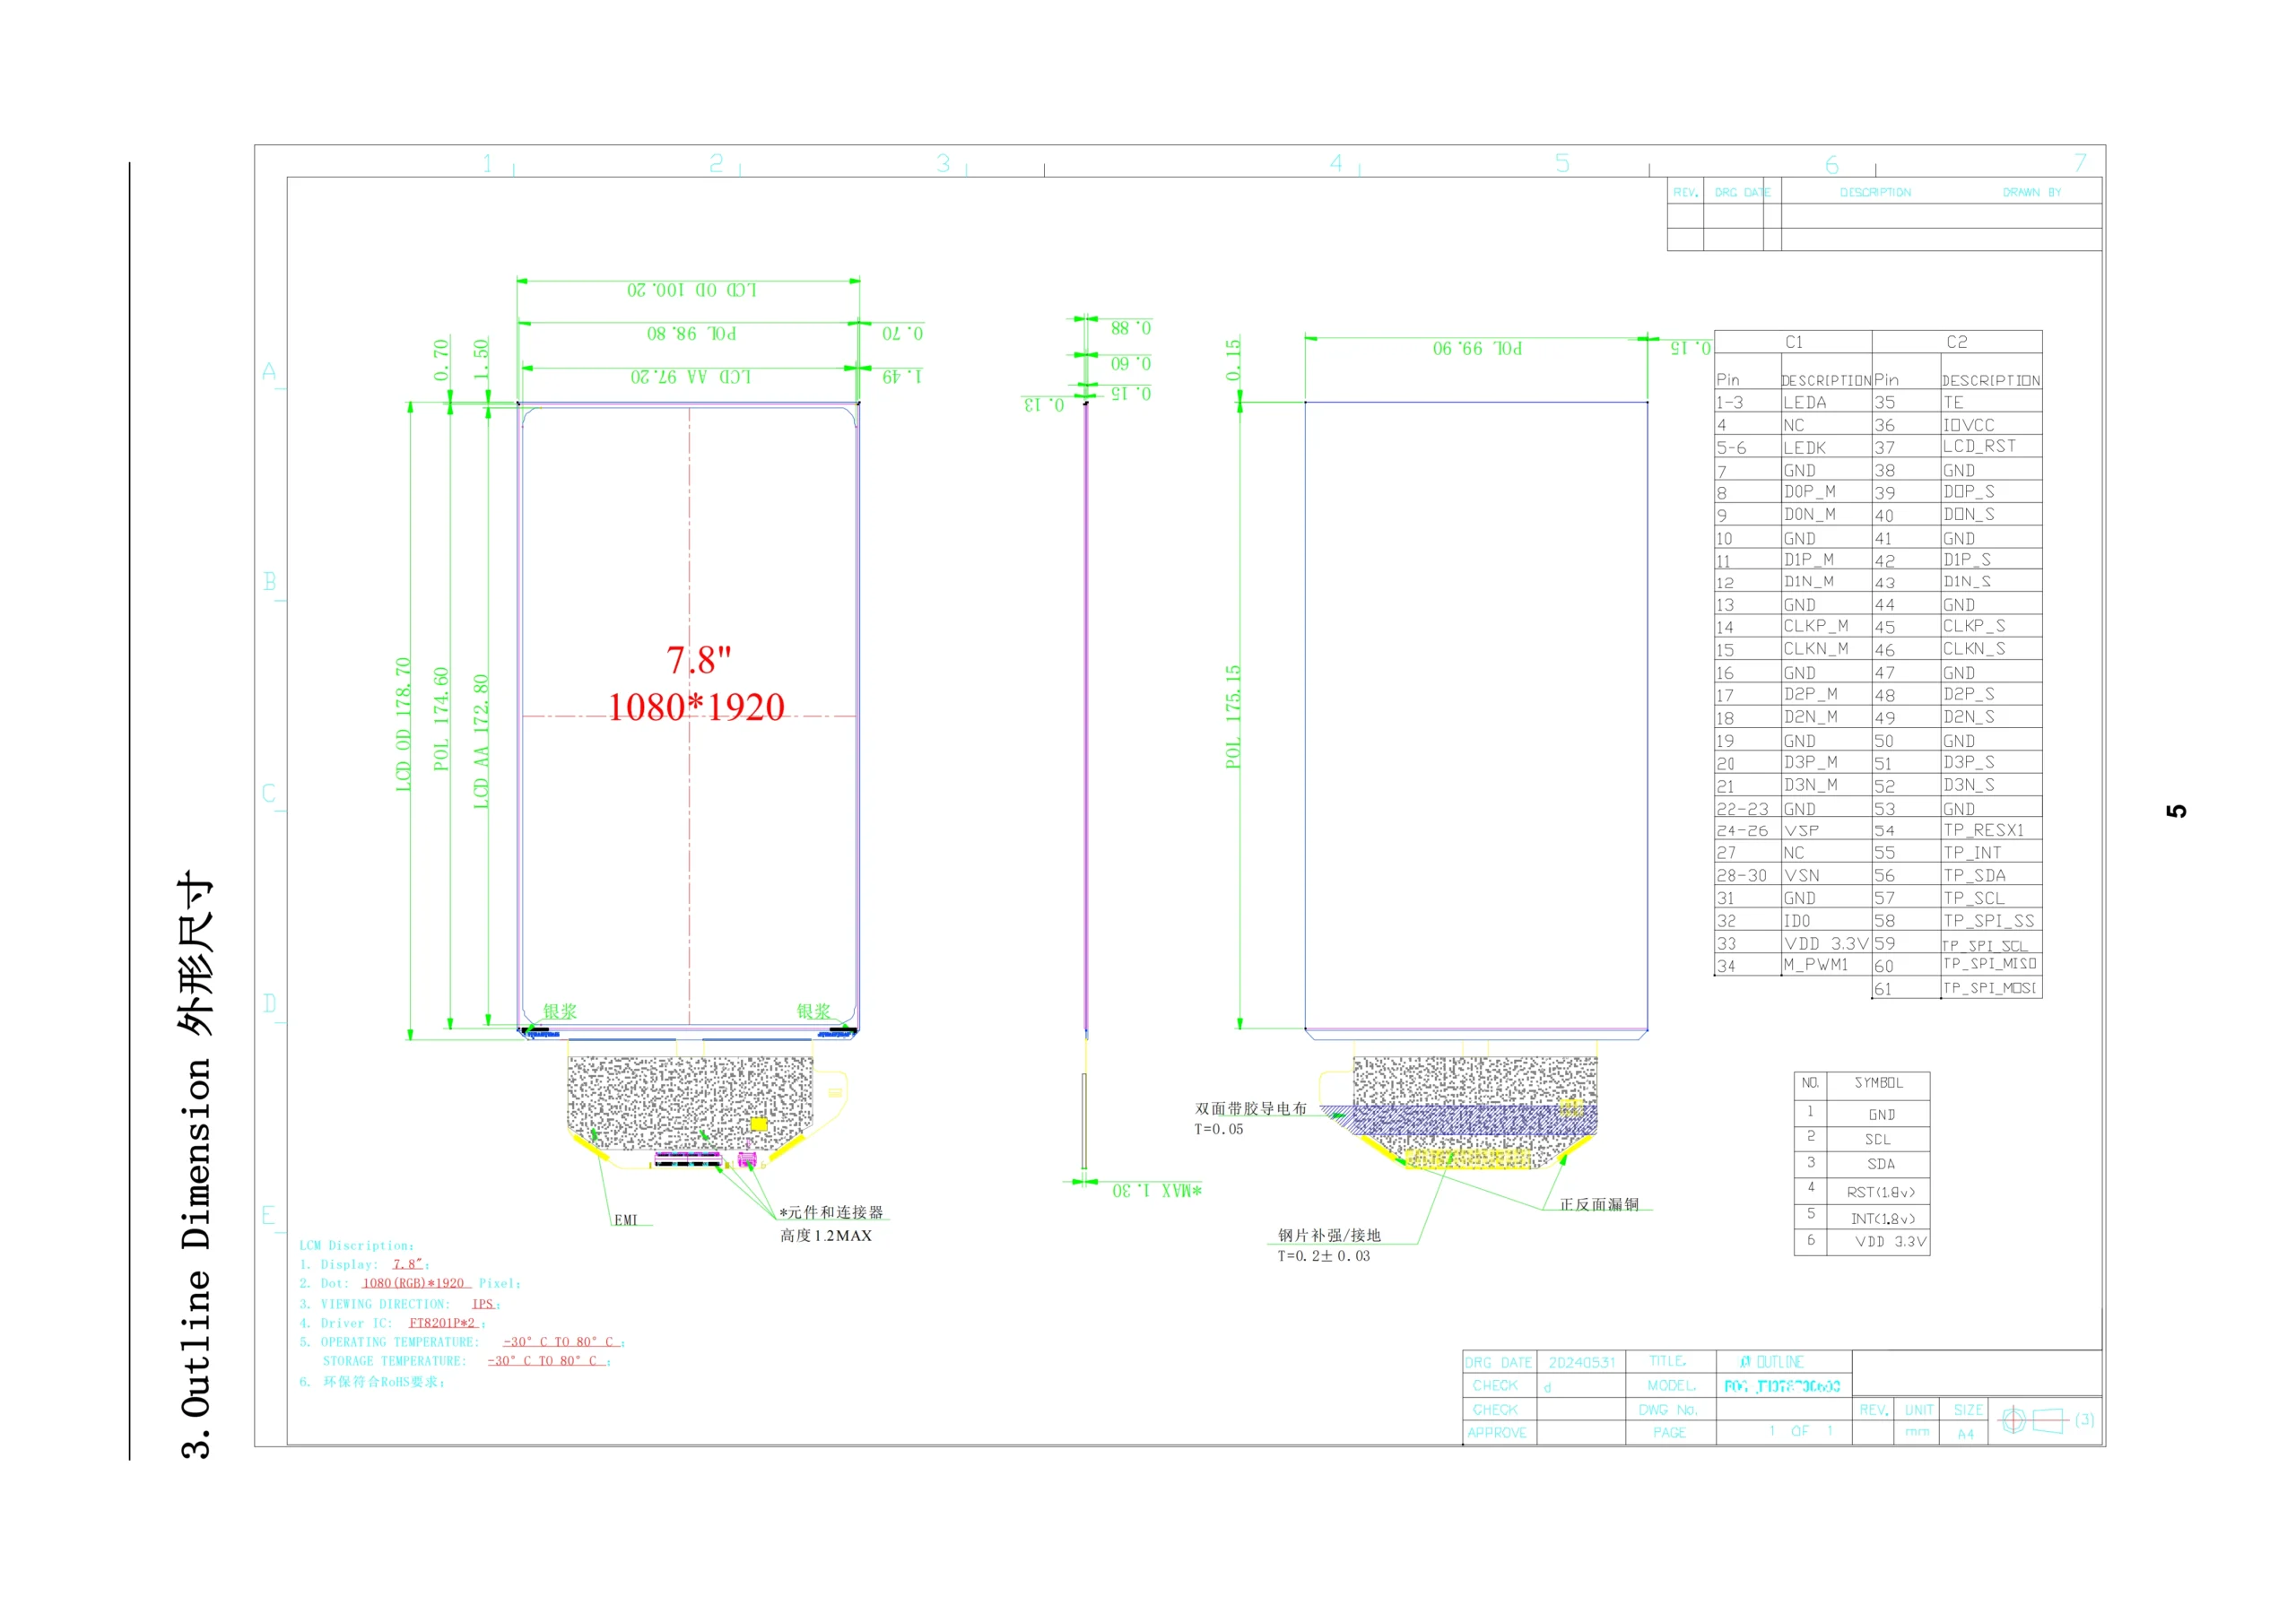Click the "*MAX 1.30" thickness dimension
This screenshot has height=1623, width=2296.
[1157, 1190]
